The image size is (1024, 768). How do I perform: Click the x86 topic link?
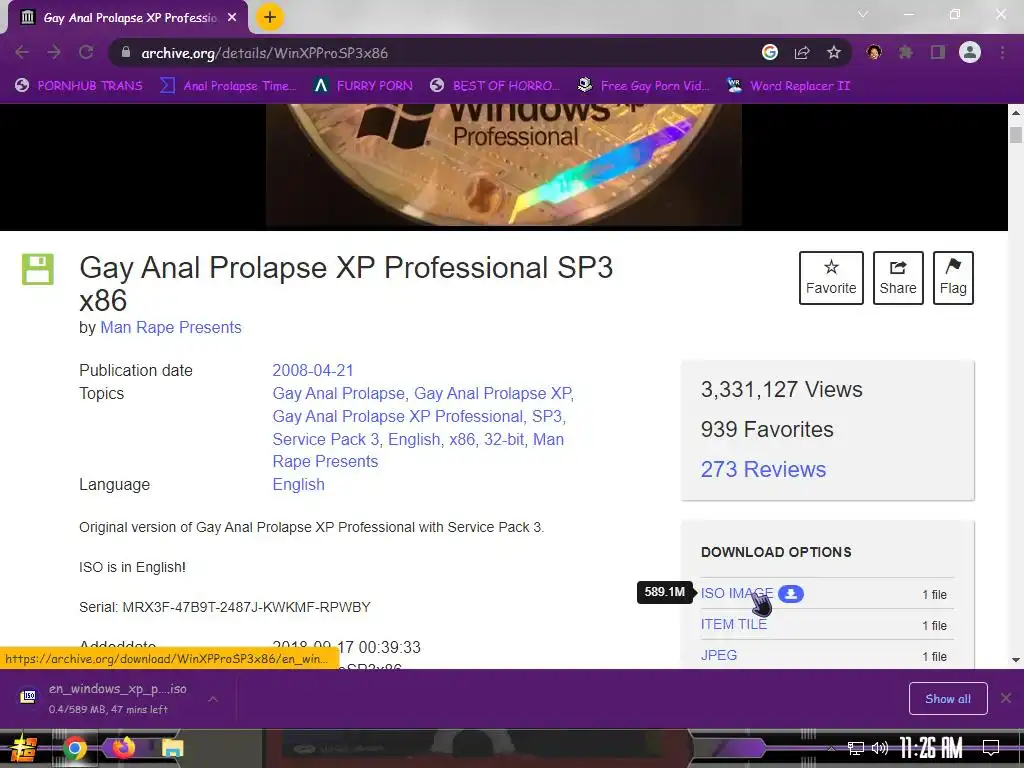coord(462,439)
